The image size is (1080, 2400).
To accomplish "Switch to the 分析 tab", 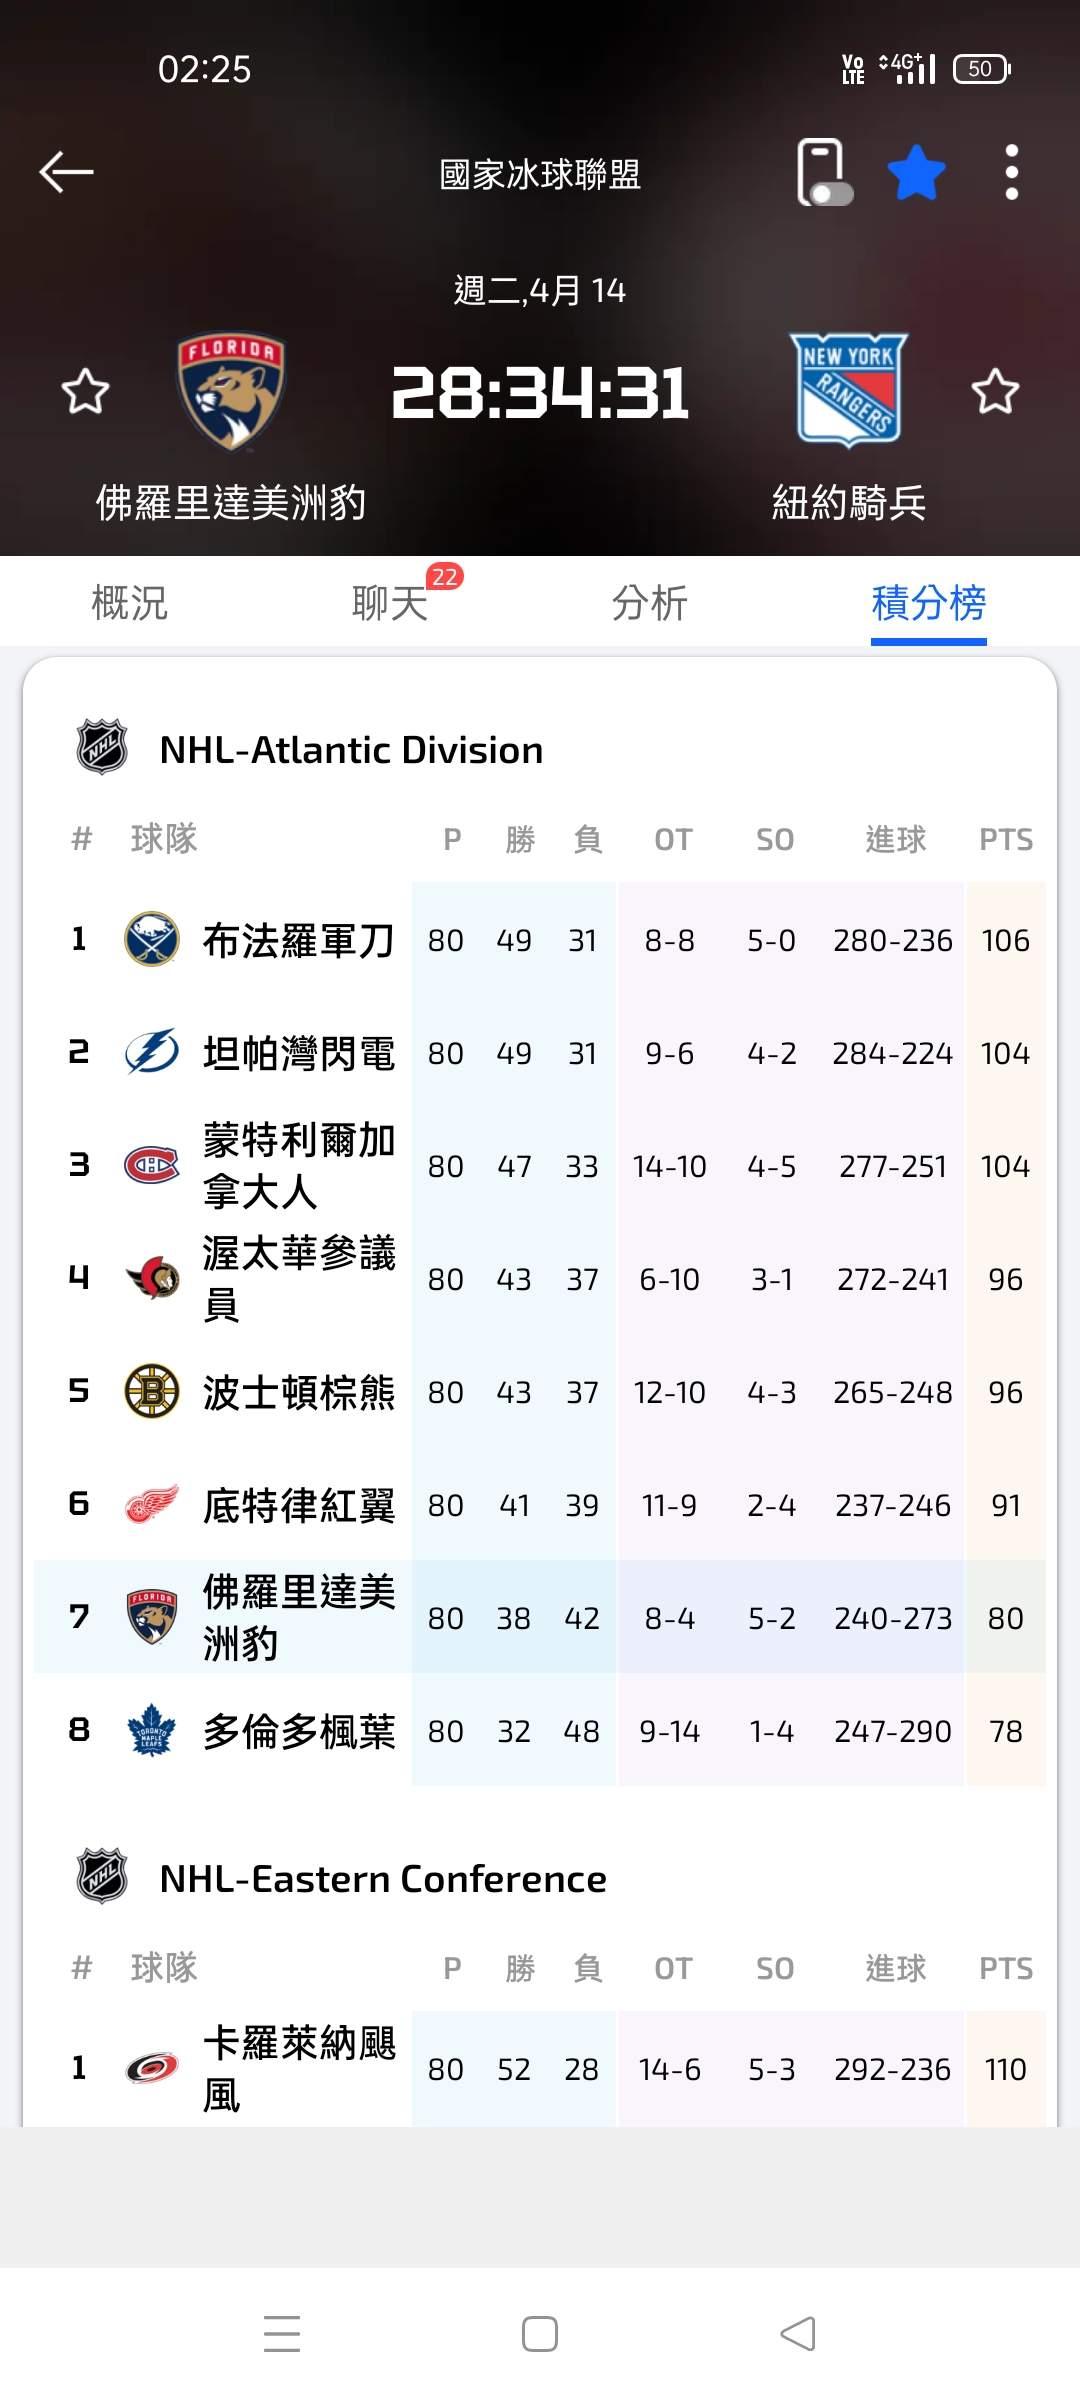I will (649, 603).
